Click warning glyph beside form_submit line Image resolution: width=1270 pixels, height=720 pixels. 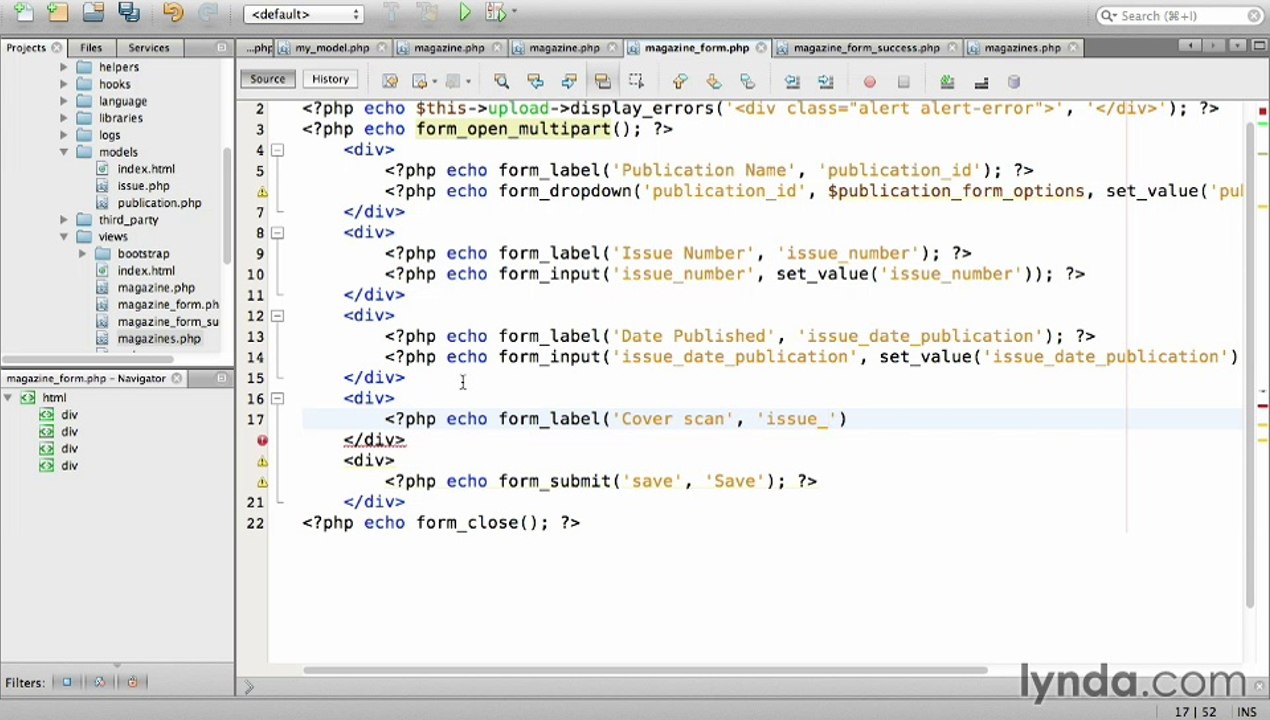pos(262,481)
